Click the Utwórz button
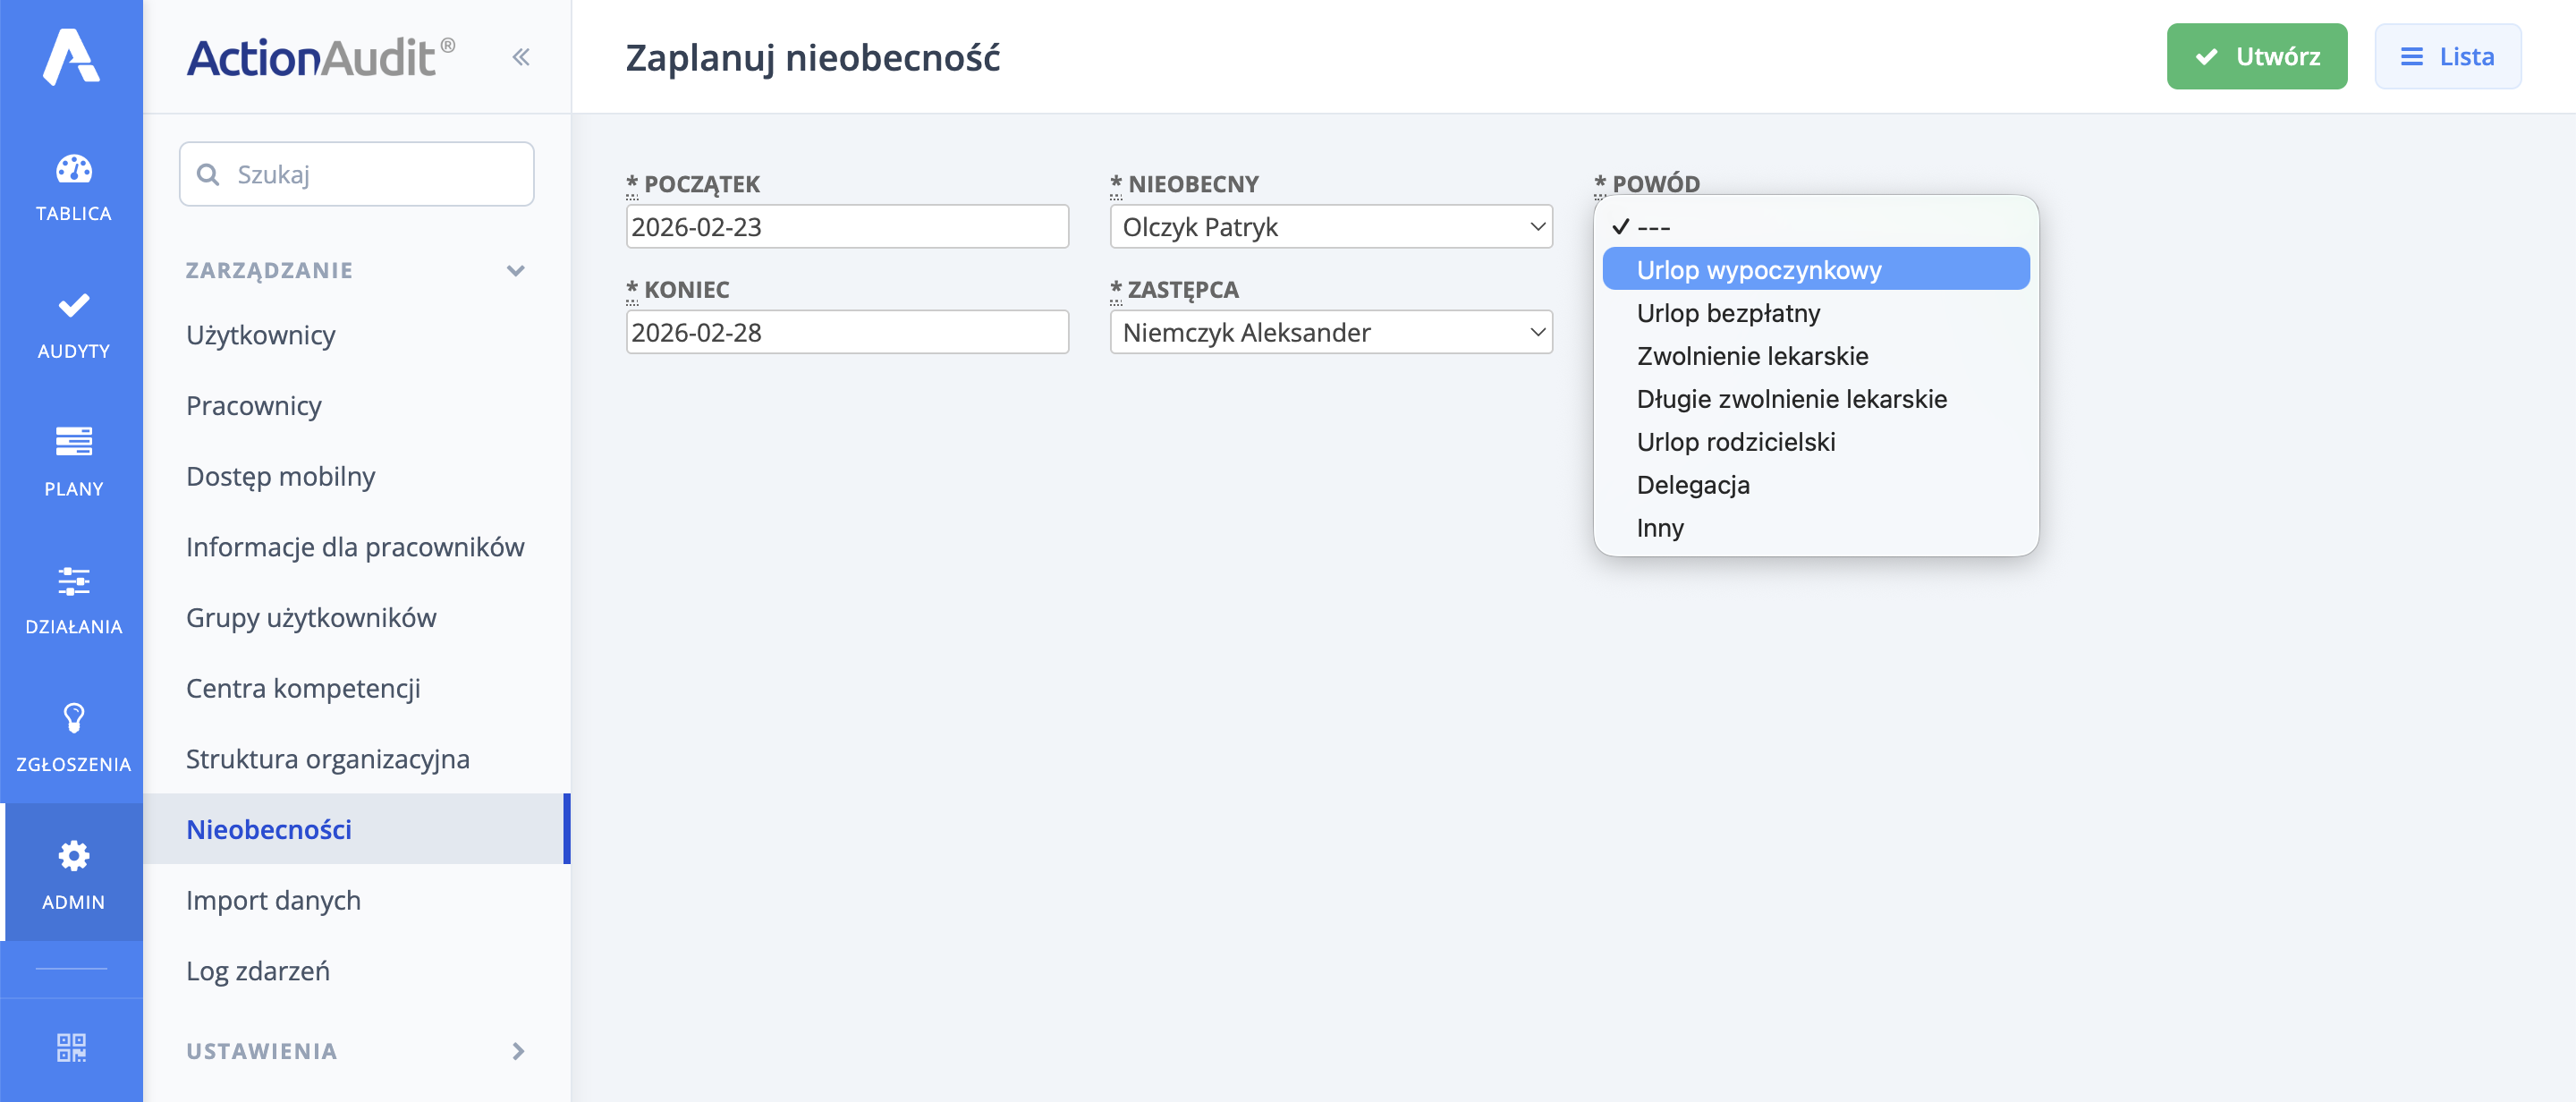2576x1102 pixels. [2256, 56]
